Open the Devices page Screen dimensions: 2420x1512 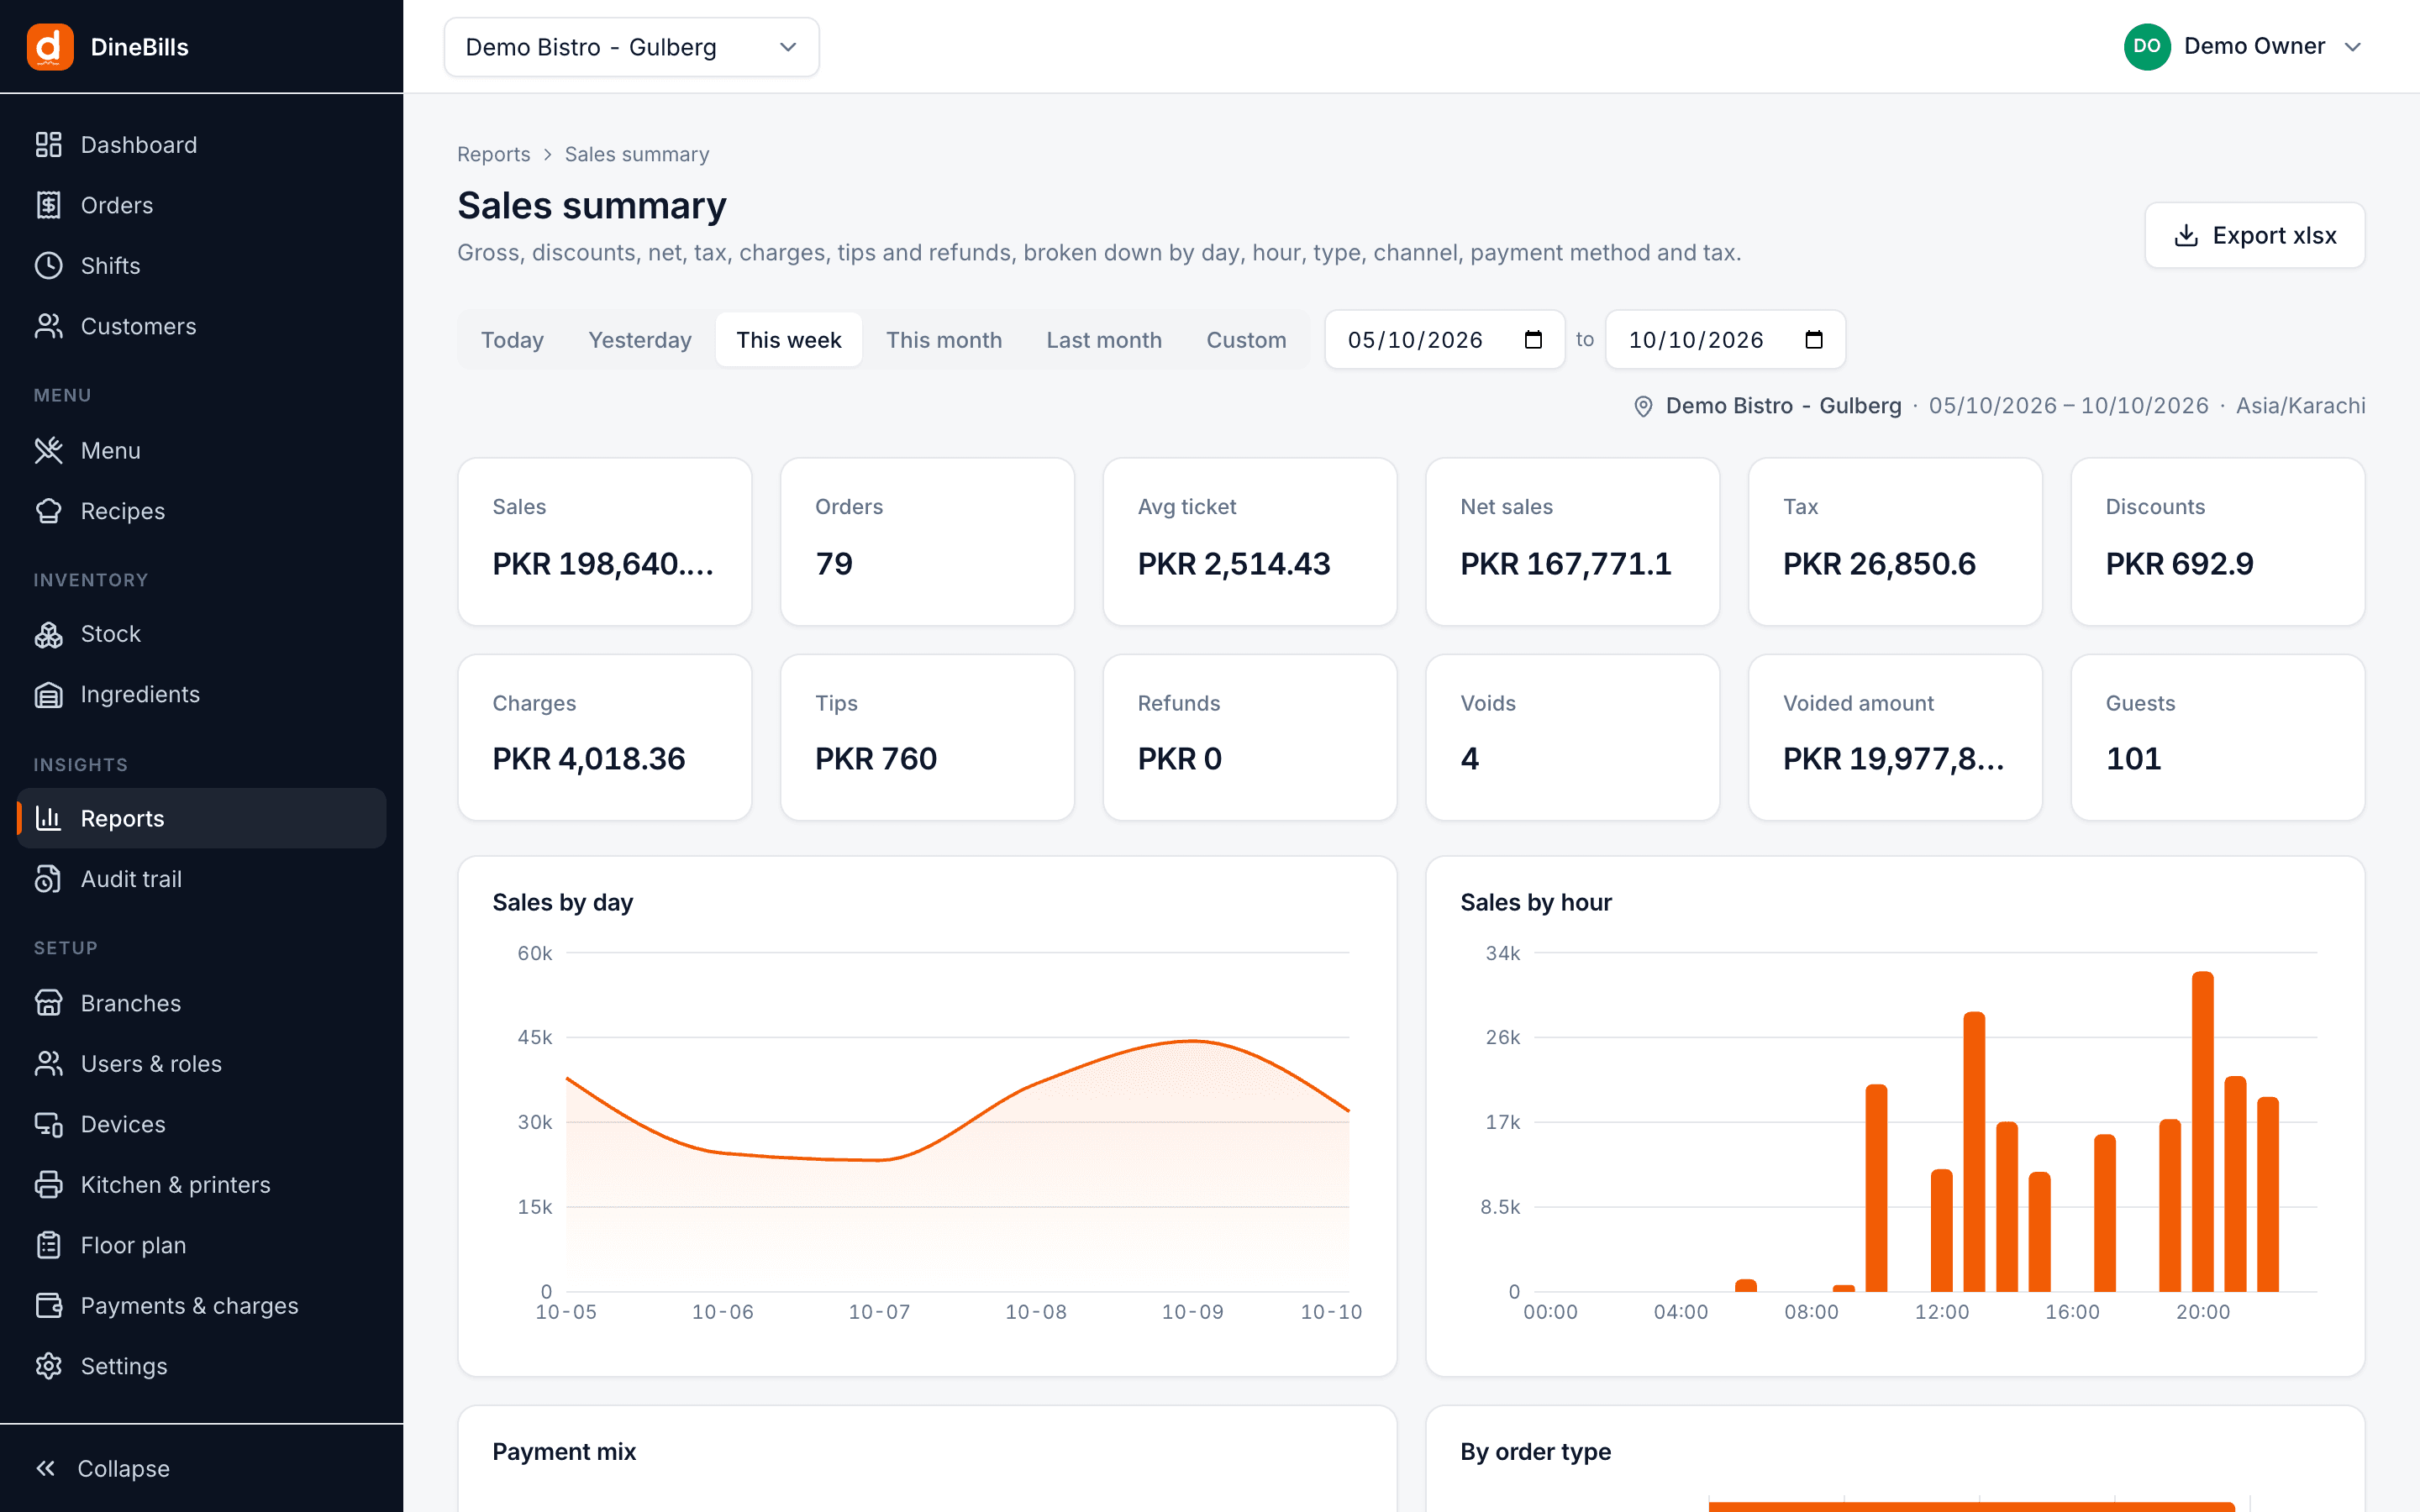tap(201, 1124)
